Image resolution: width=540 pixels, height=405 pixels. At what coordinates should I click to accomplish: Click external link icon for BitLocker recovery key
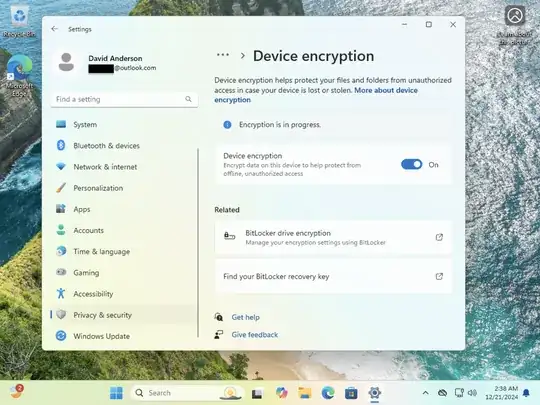[x=439, y=277]
